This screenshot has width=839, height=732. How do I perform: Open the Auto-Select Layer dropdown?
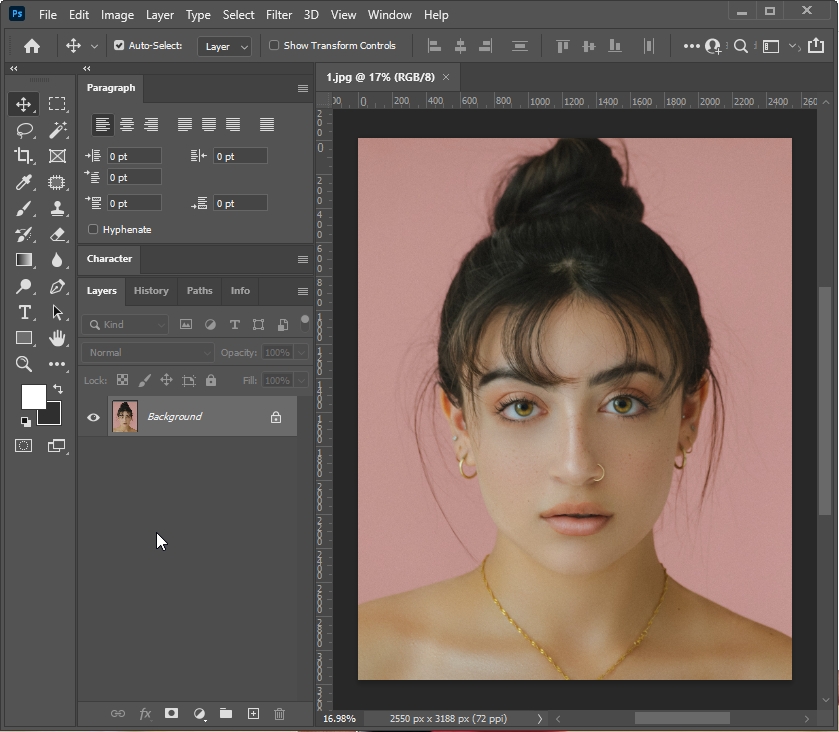coord(224,46)
